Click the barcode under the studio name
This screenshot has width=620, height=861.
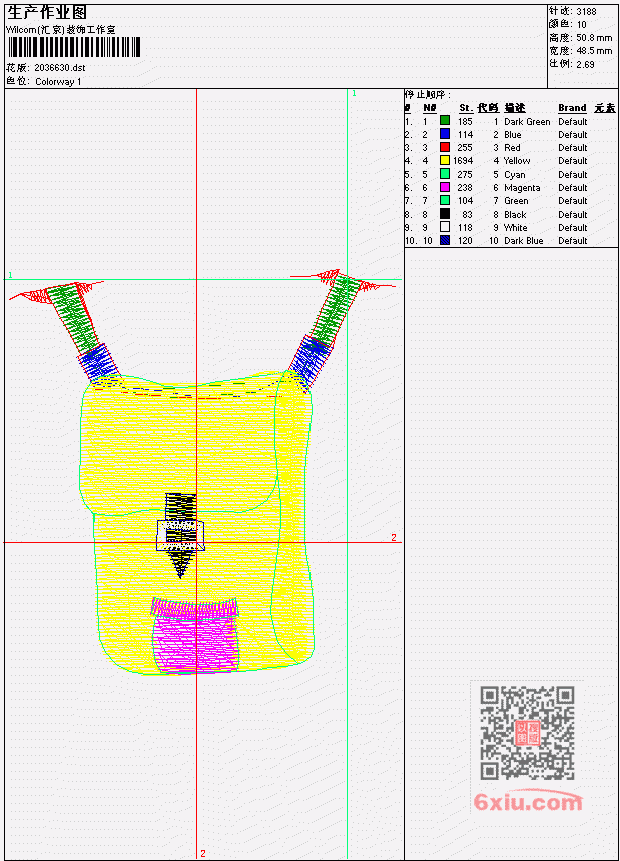tap(74, 47)
